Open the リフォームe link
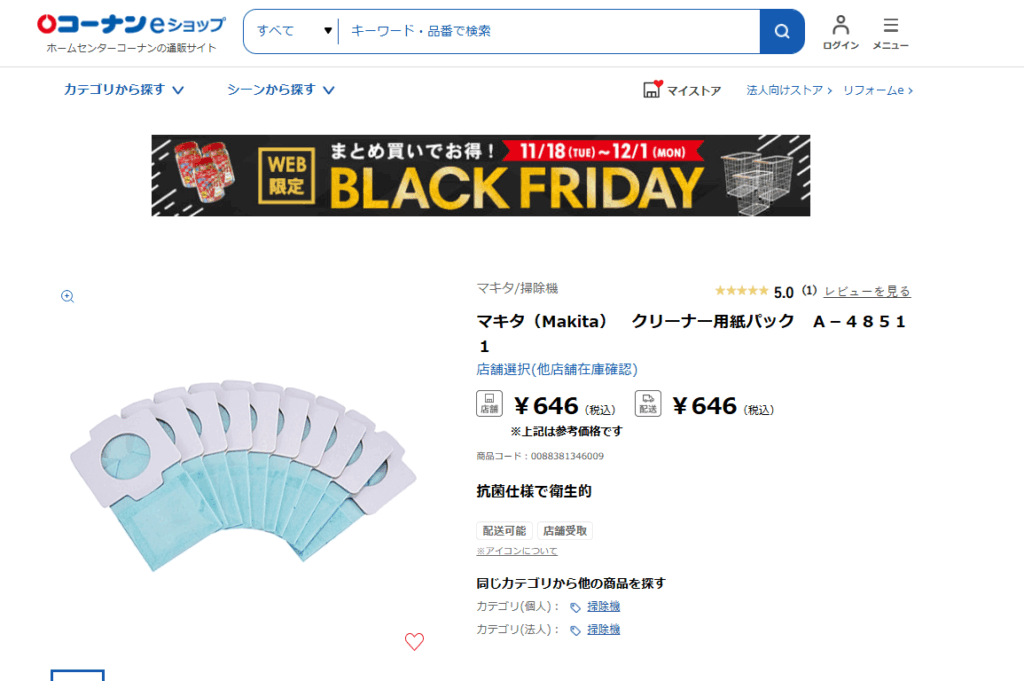Image resolution: width=1024 pixels, height=681 pixels. point(877,90)
